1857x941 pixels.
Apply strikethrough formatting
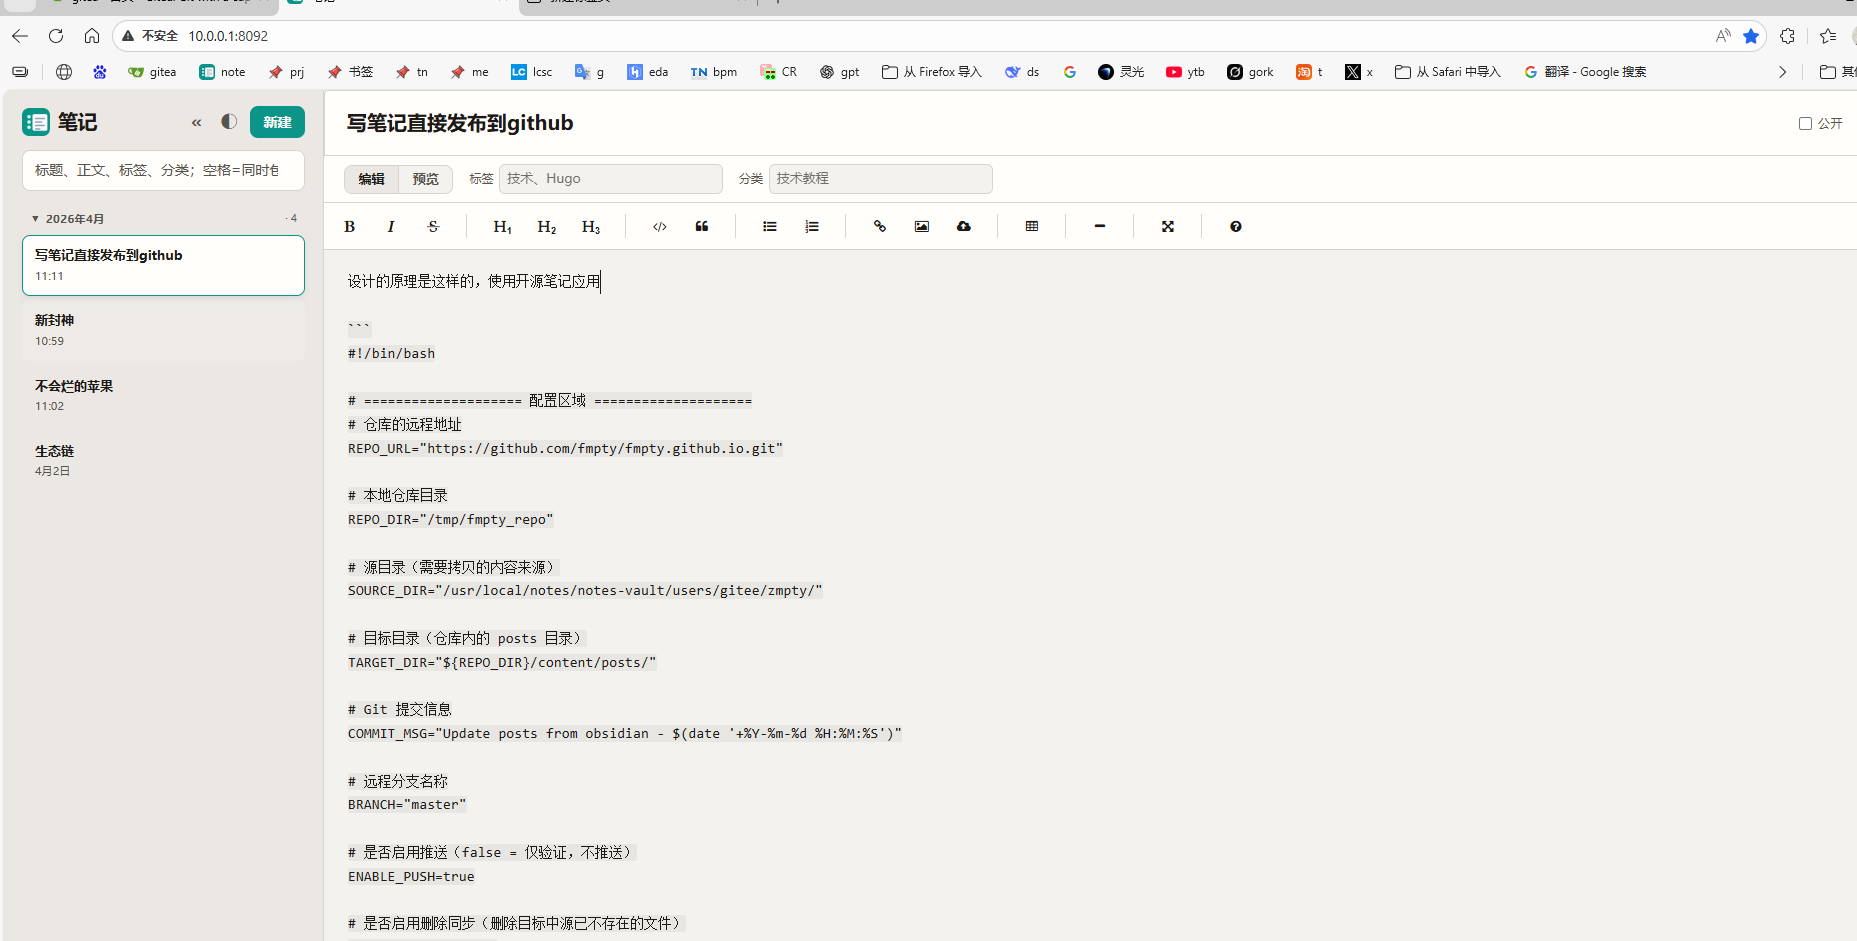(433, 227)
